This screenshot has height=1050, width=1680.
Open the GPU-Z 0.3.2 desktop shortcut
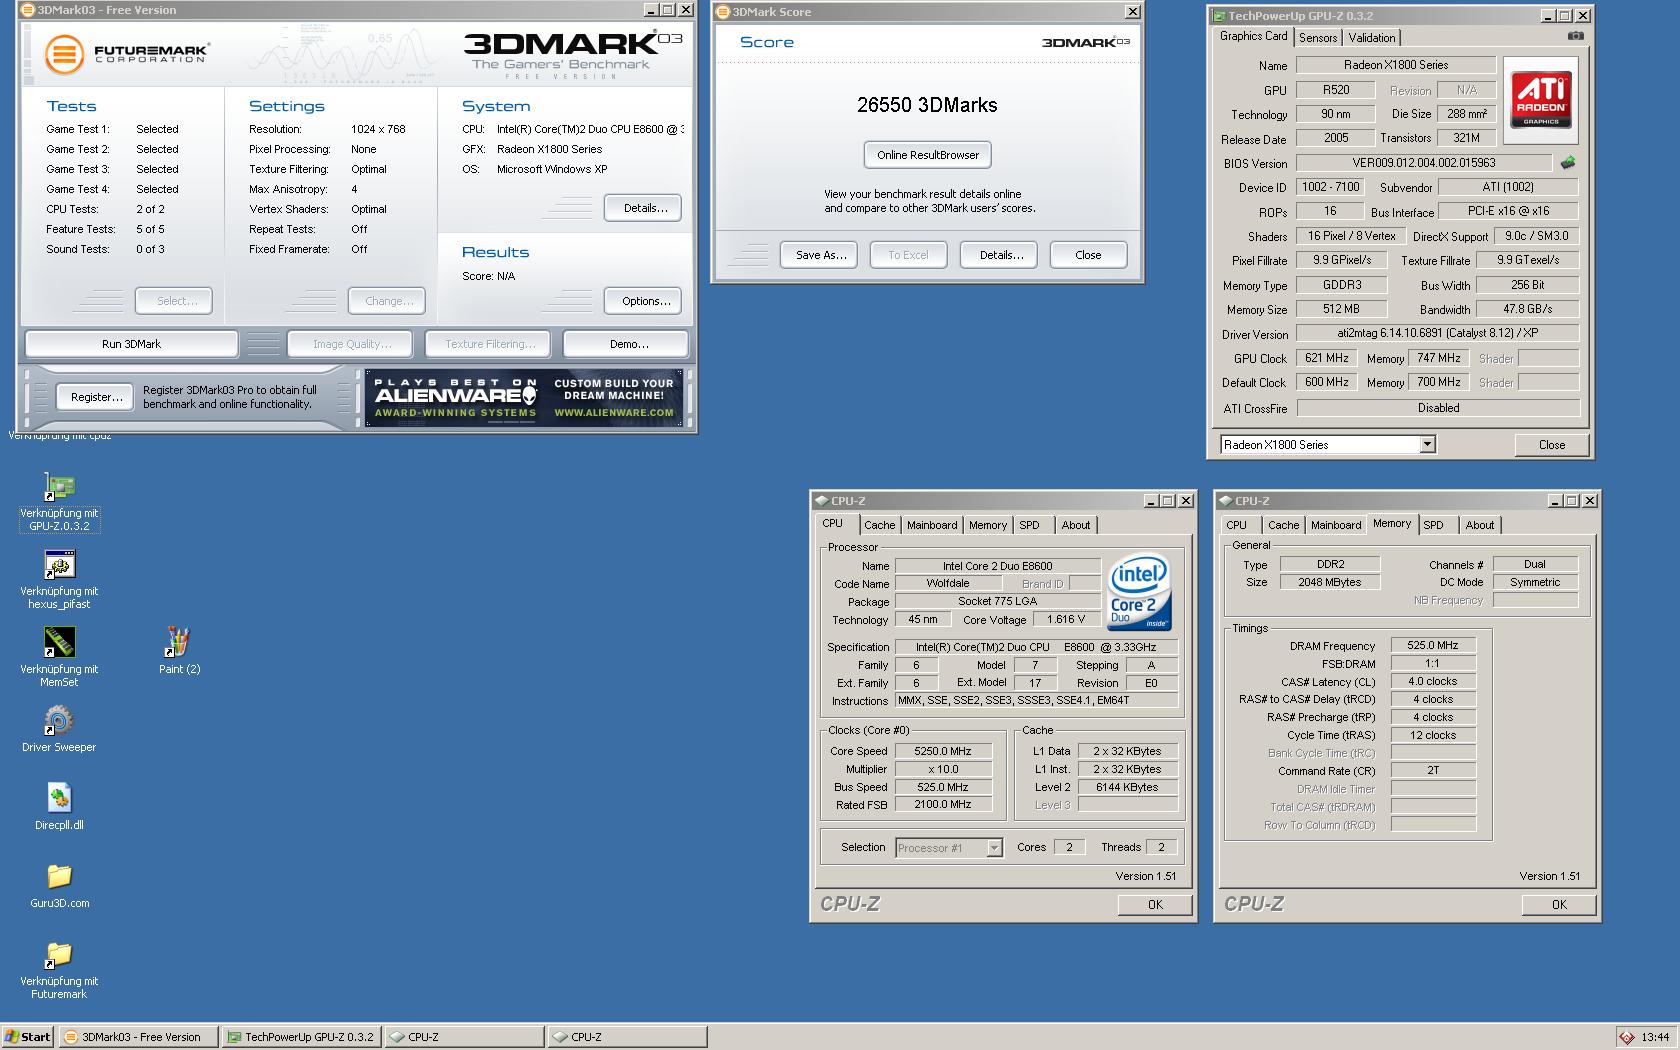tap(59, 502)
